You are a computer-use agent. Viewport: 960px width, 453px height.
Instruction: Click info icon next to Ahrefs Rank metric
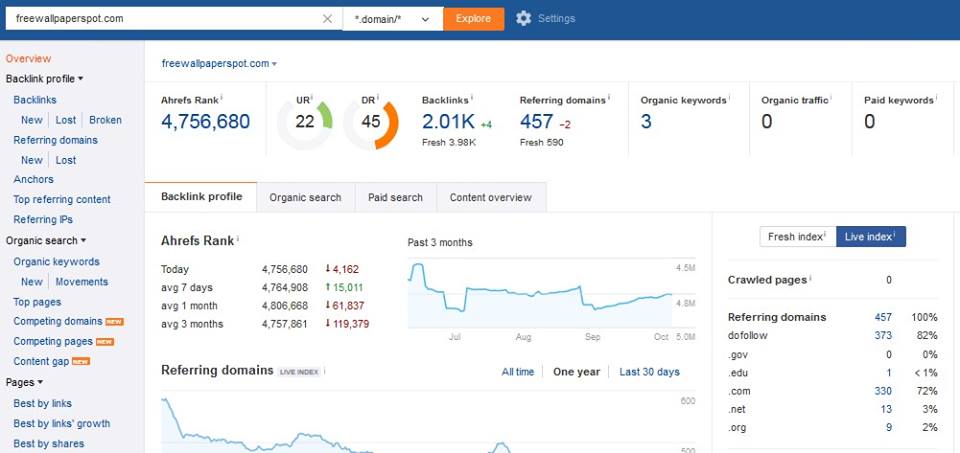tap(221, 97)
